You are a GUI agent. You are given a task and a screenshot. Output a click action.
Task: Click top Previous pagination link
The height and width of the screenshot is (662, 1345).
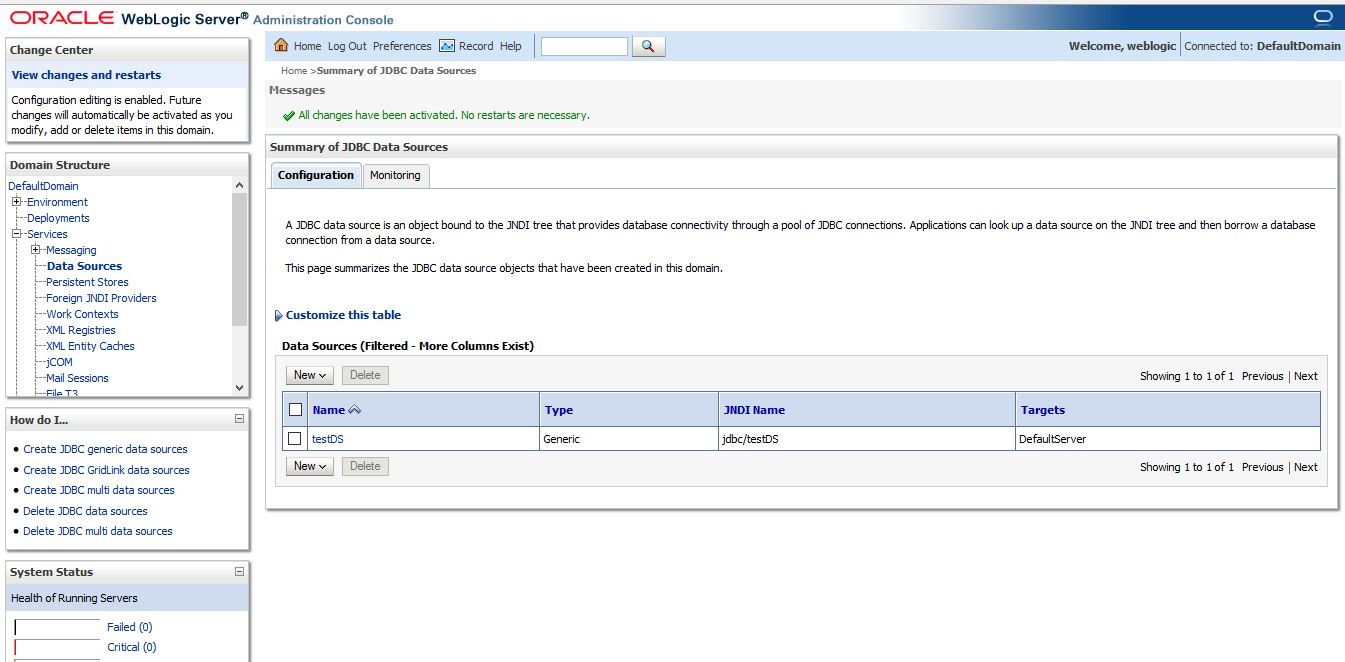(1262, 376)
